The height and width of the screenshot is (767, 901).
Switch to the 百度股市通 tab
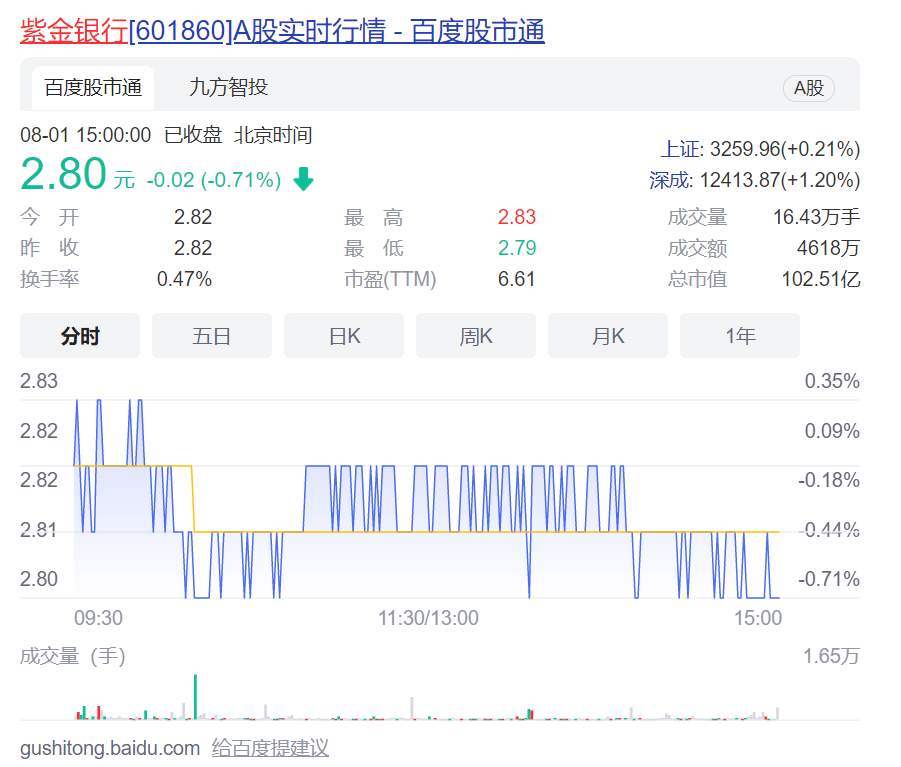click(x=93, y=88)
